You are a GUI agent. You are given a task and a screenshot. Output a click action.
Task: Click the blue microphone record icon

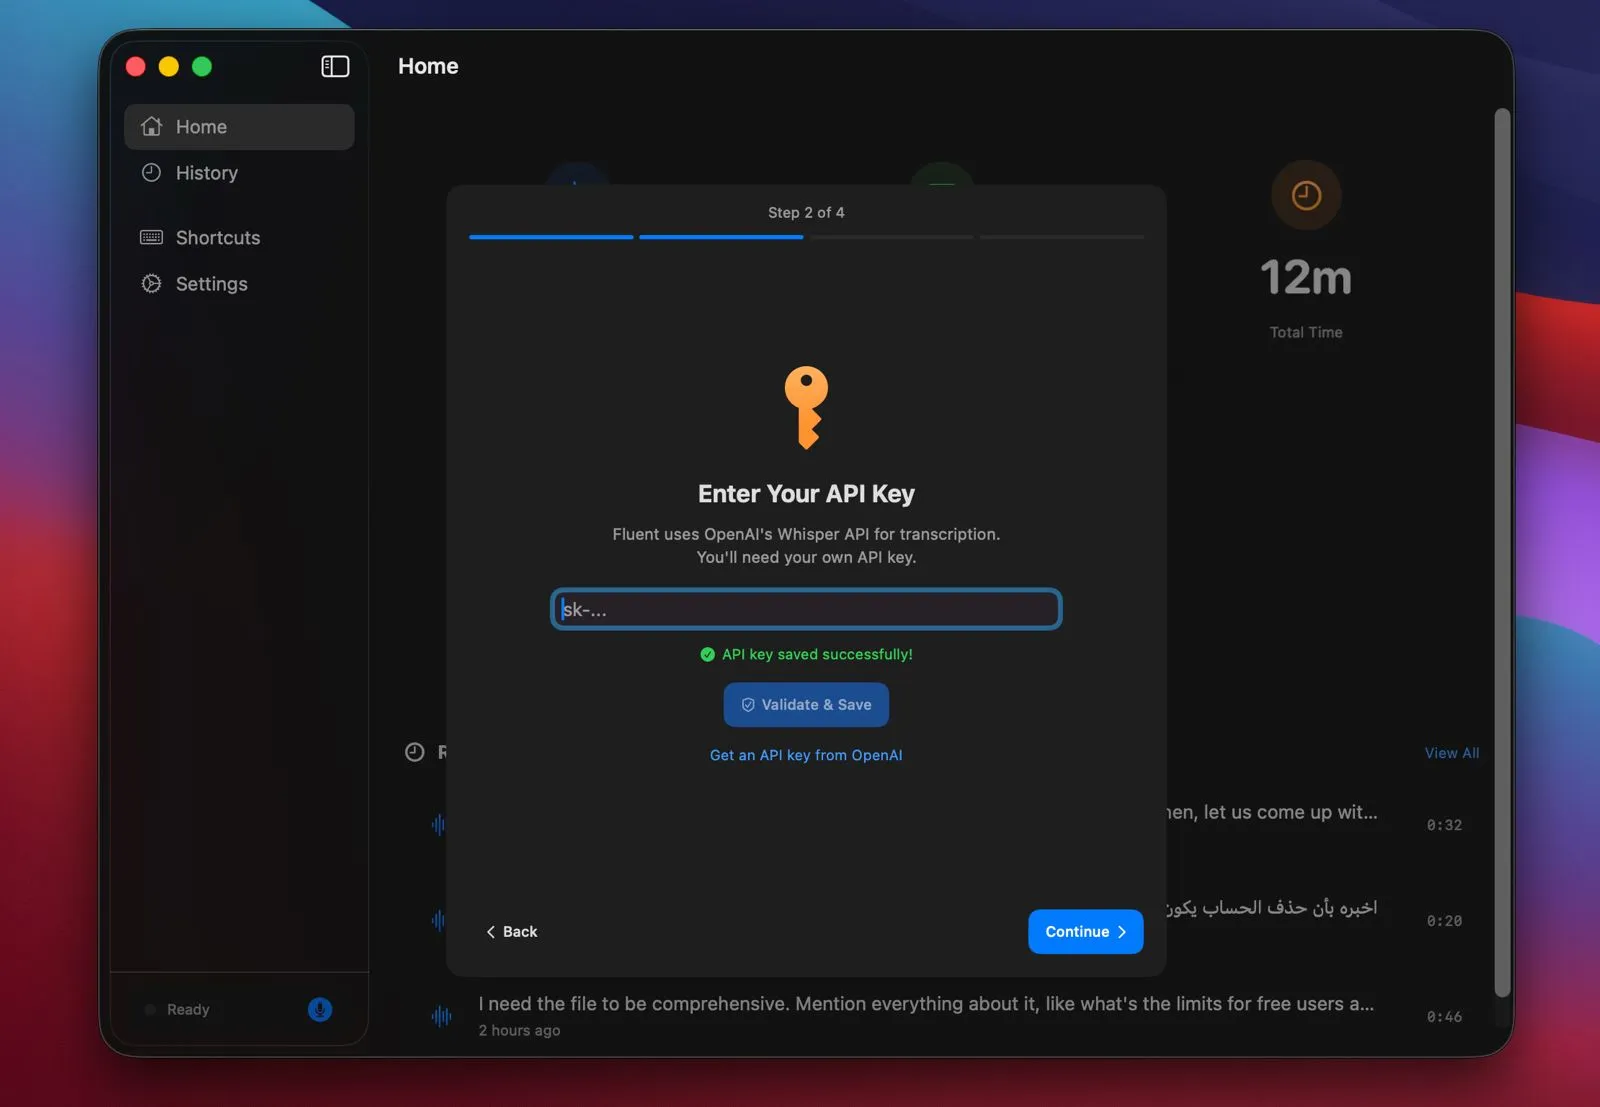click(x=319, y=1009)
